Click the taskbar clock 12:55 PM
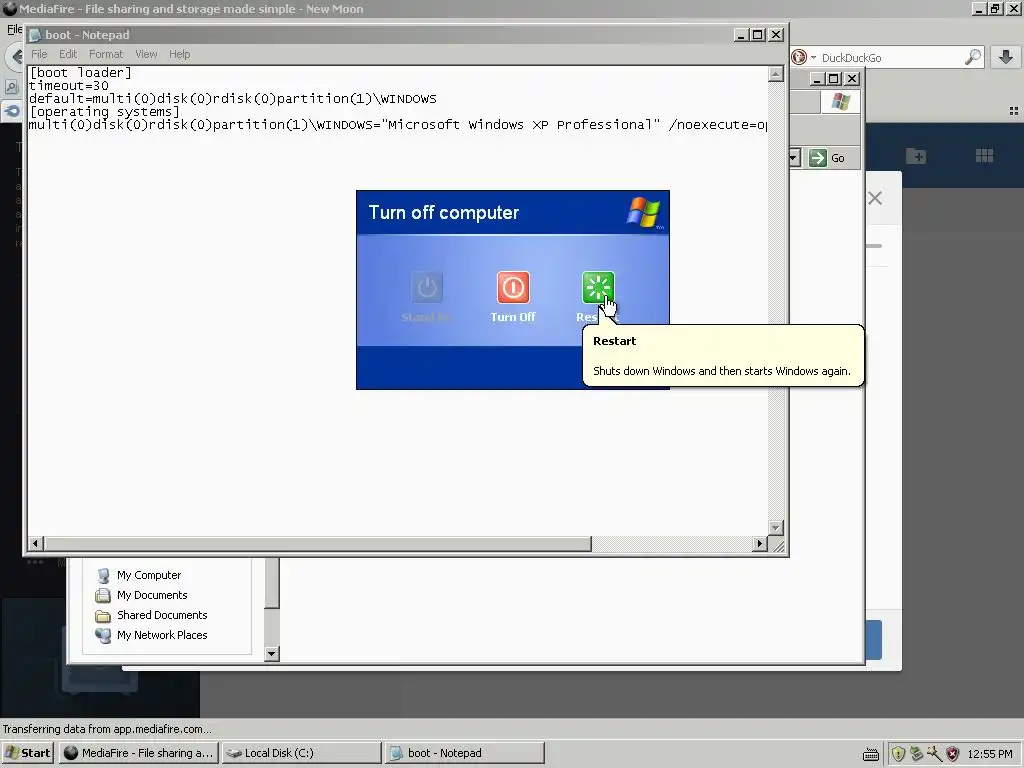Image resolution: width=1024 pixels, height=768 pixels. point(990,754)
